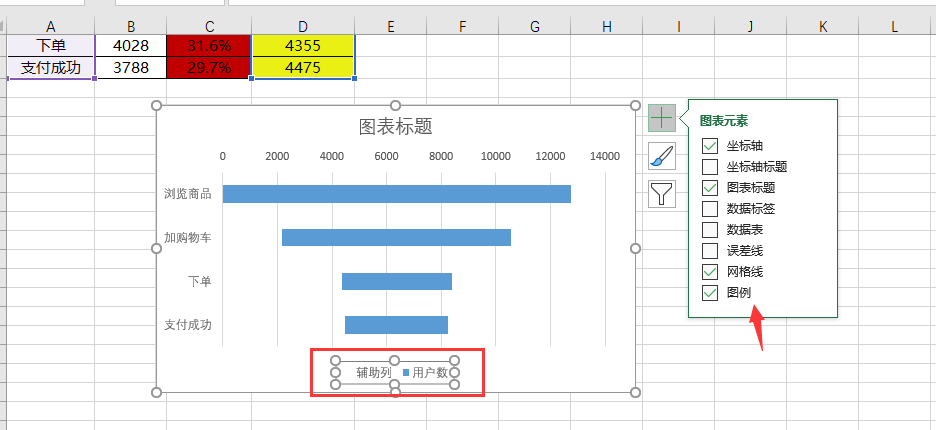Select cell containing 4028
Screen dimensions: 936x430
131,45
